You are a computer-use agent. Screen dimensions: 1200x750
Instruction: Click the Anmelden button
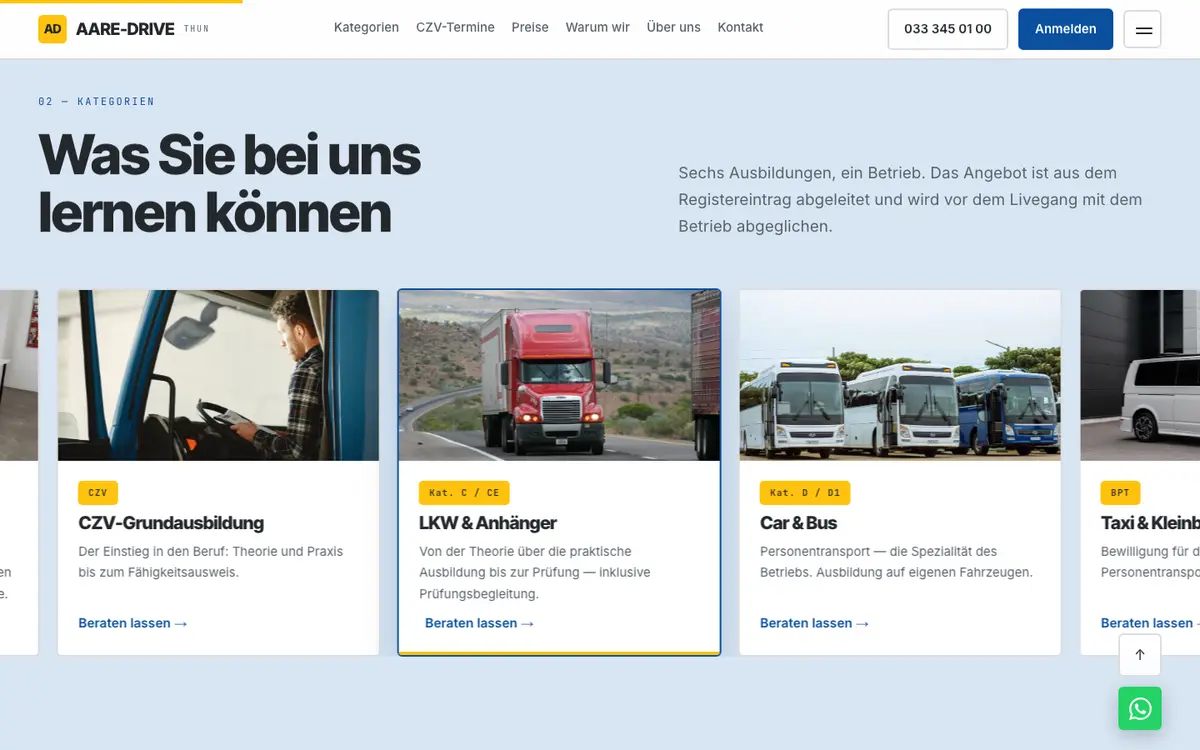click(1066, 29)
